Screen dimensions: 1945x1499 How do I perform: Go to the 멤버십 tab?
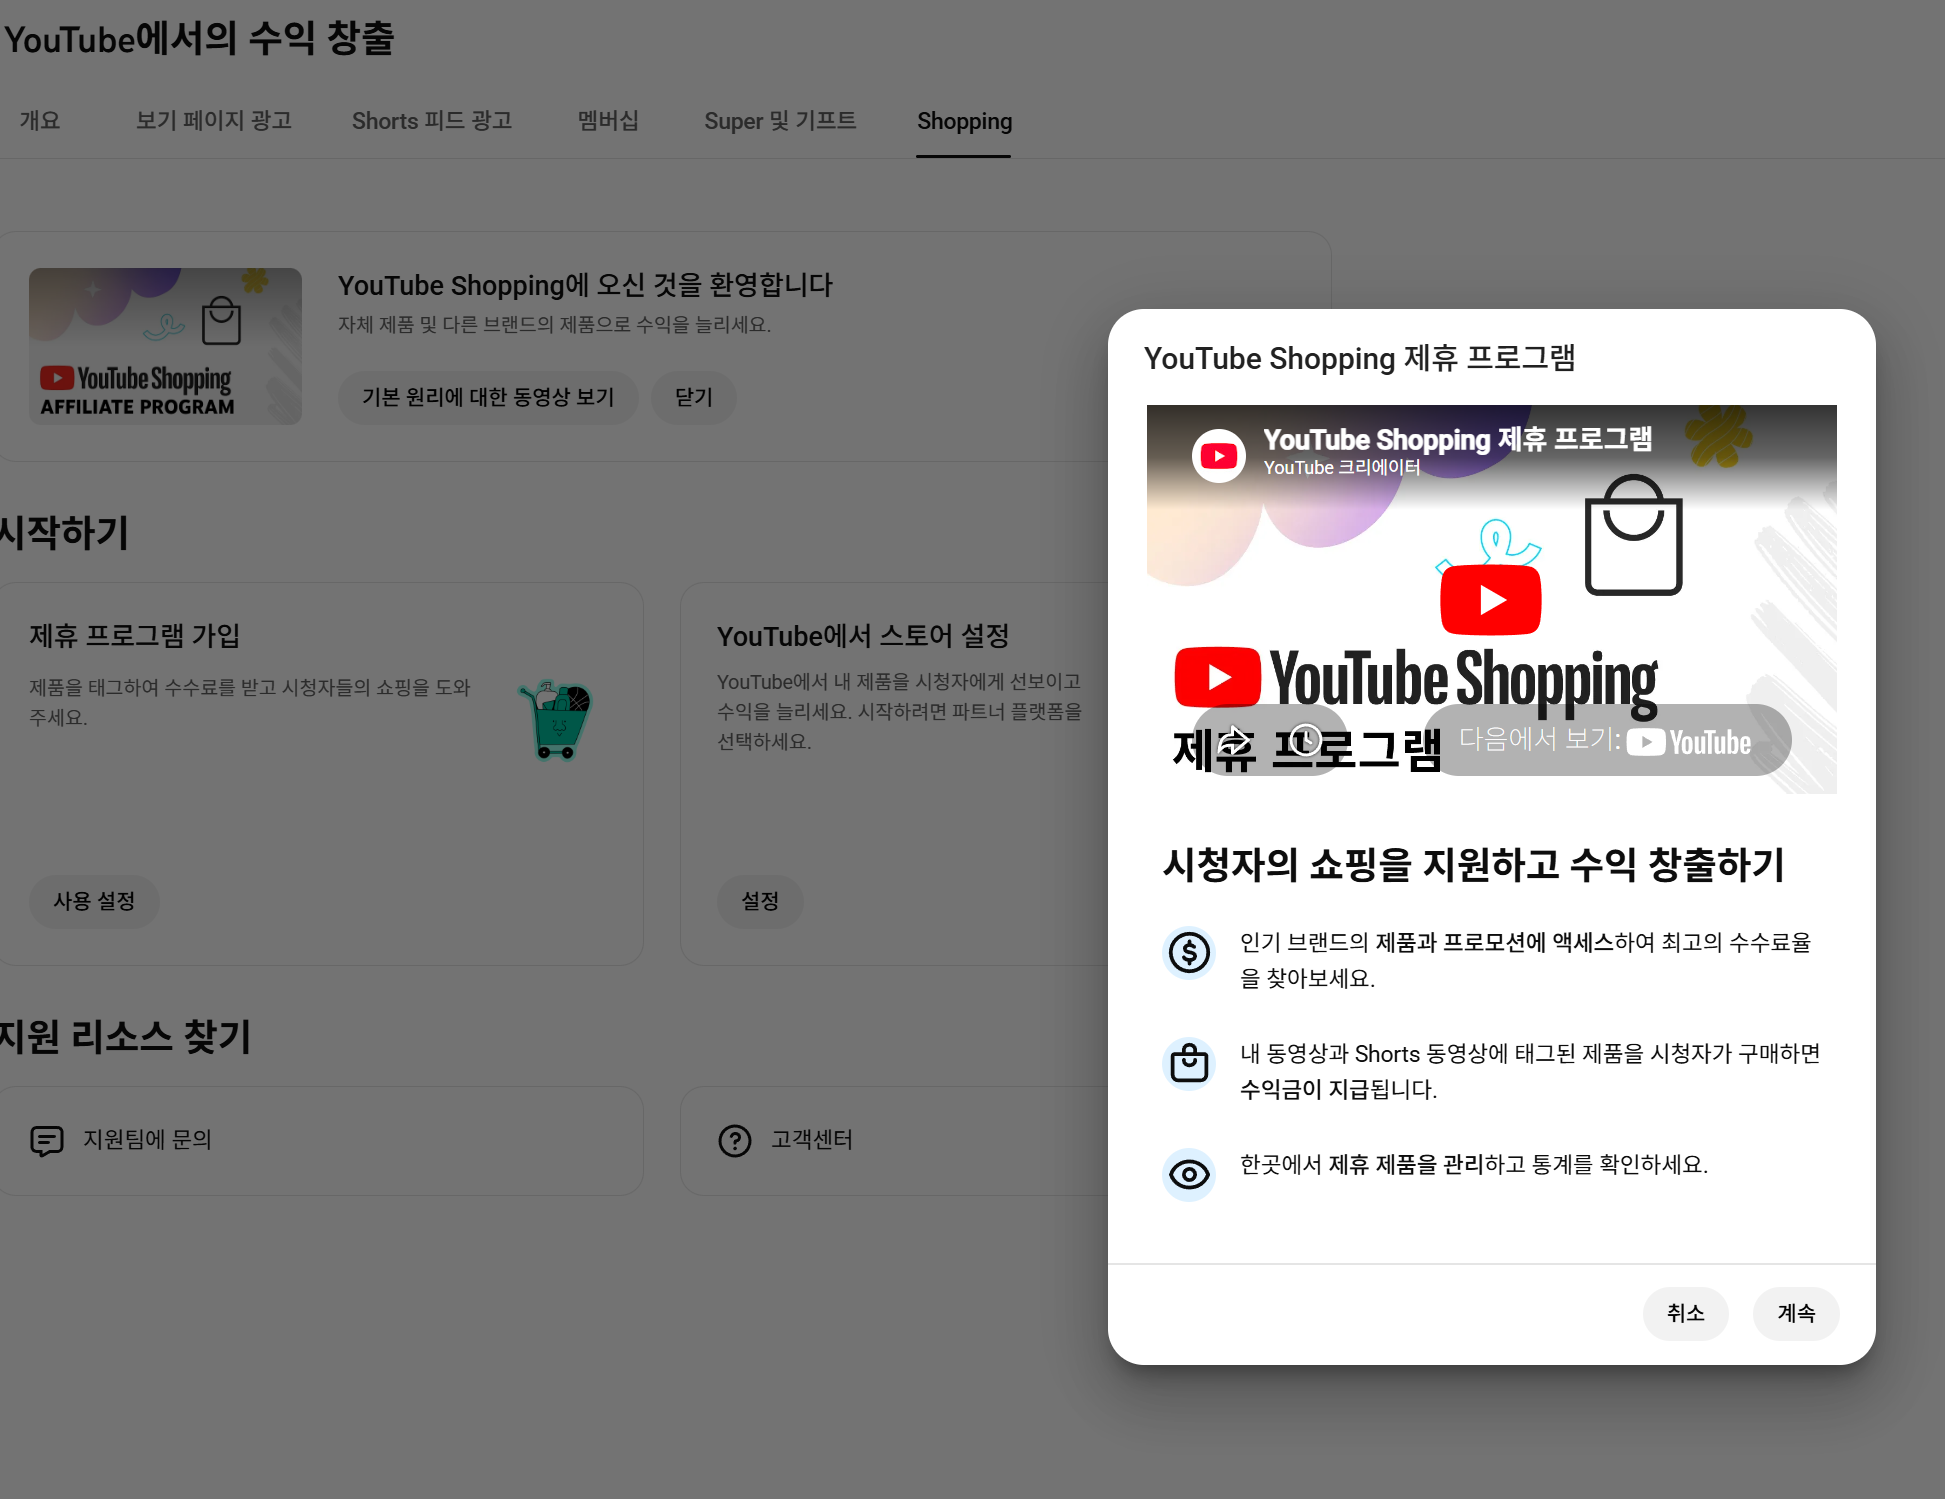tap(608, 121)
